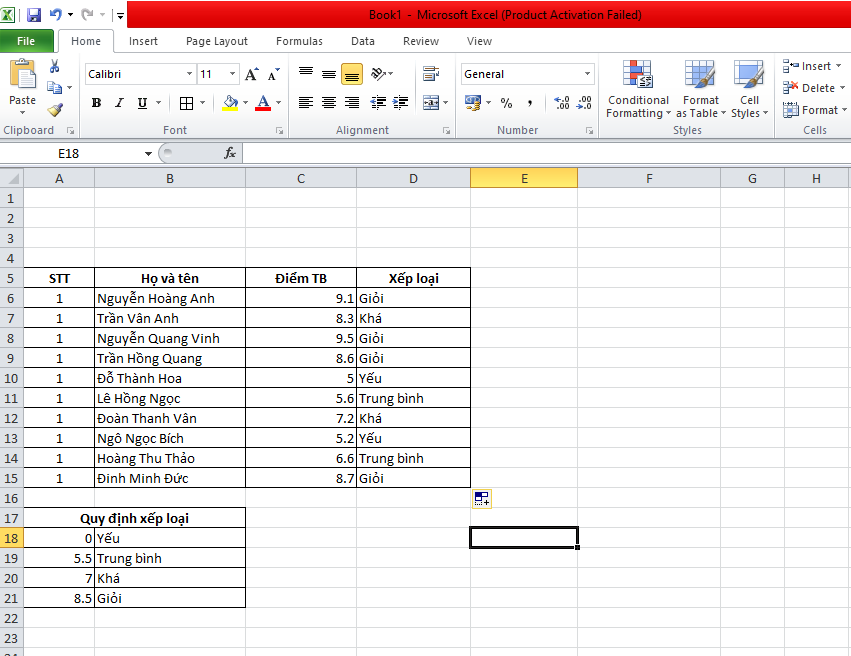Click the Redo arrow icon
Viewport: 851px width, 656px height.
(87, 15)
